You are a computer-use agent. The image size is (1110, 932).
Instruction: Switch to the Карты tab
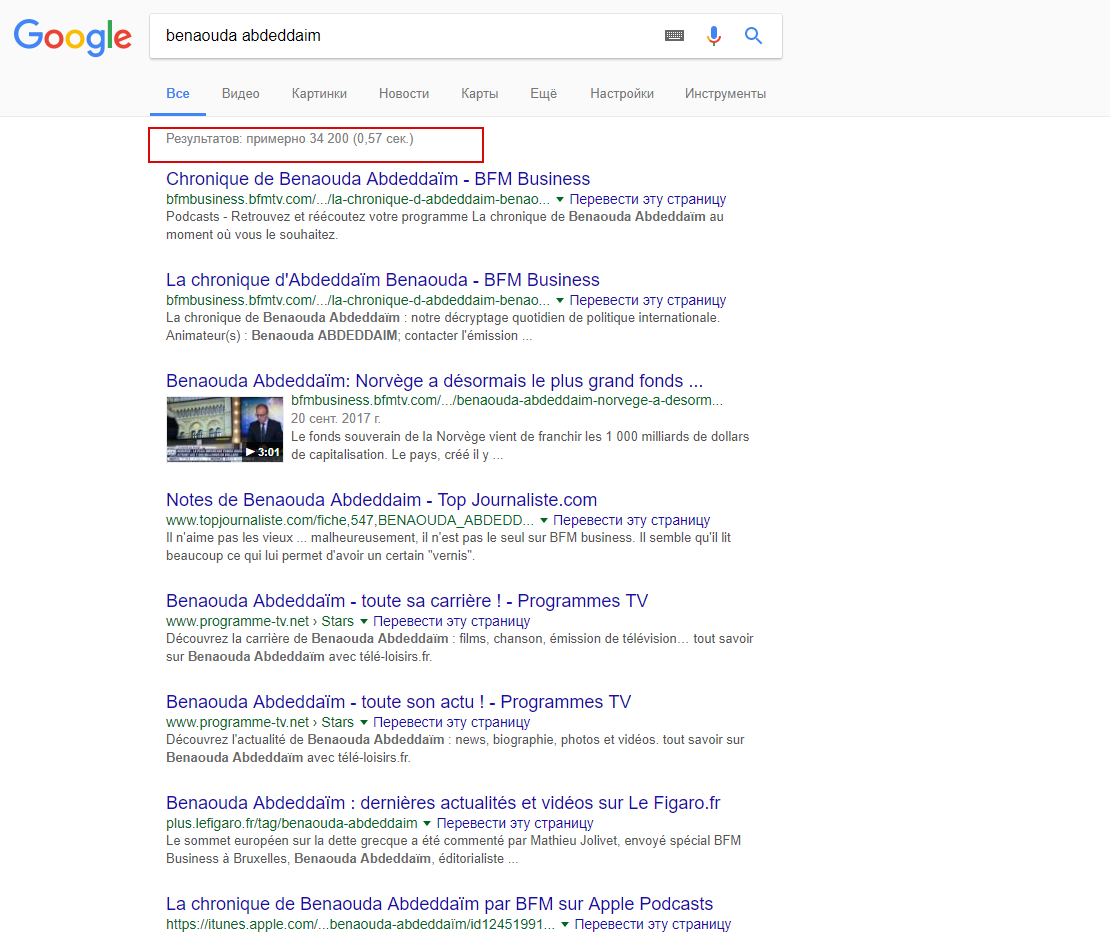point(479,93)
